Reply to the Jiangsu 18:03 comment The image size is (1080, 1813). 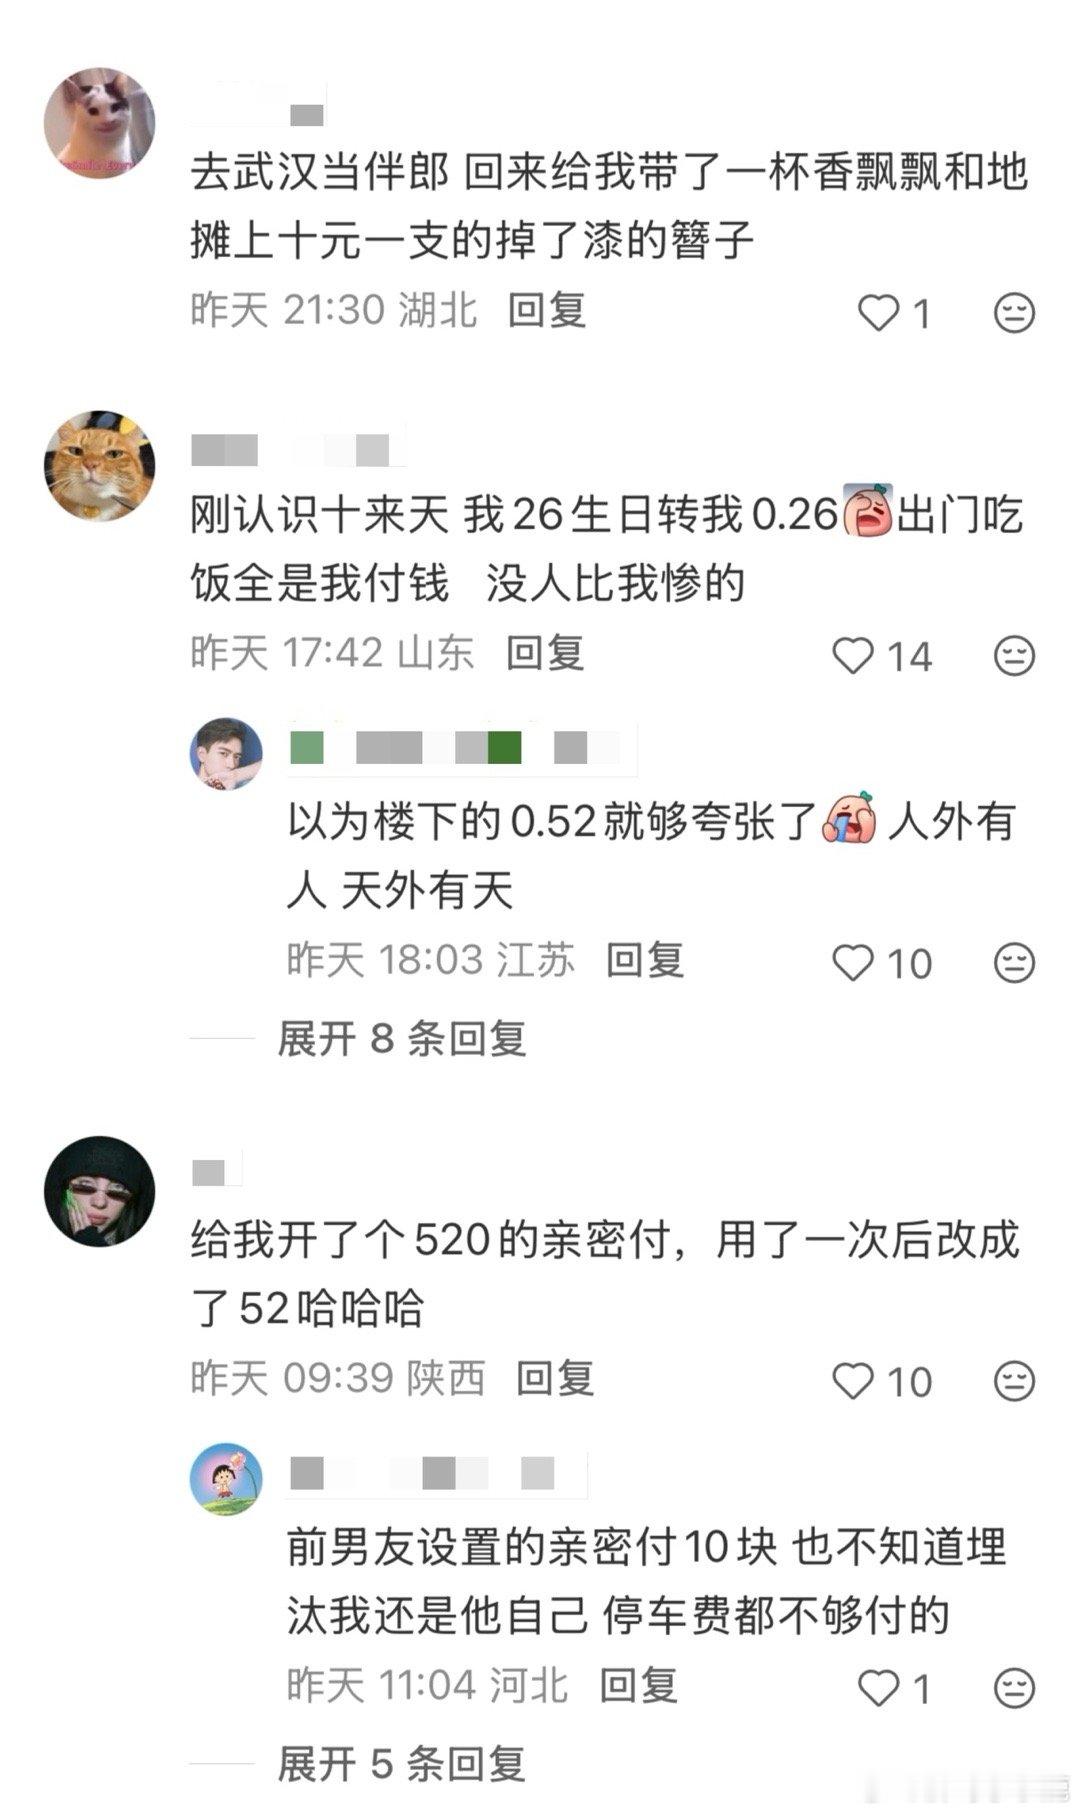click(x=645, y=960)
